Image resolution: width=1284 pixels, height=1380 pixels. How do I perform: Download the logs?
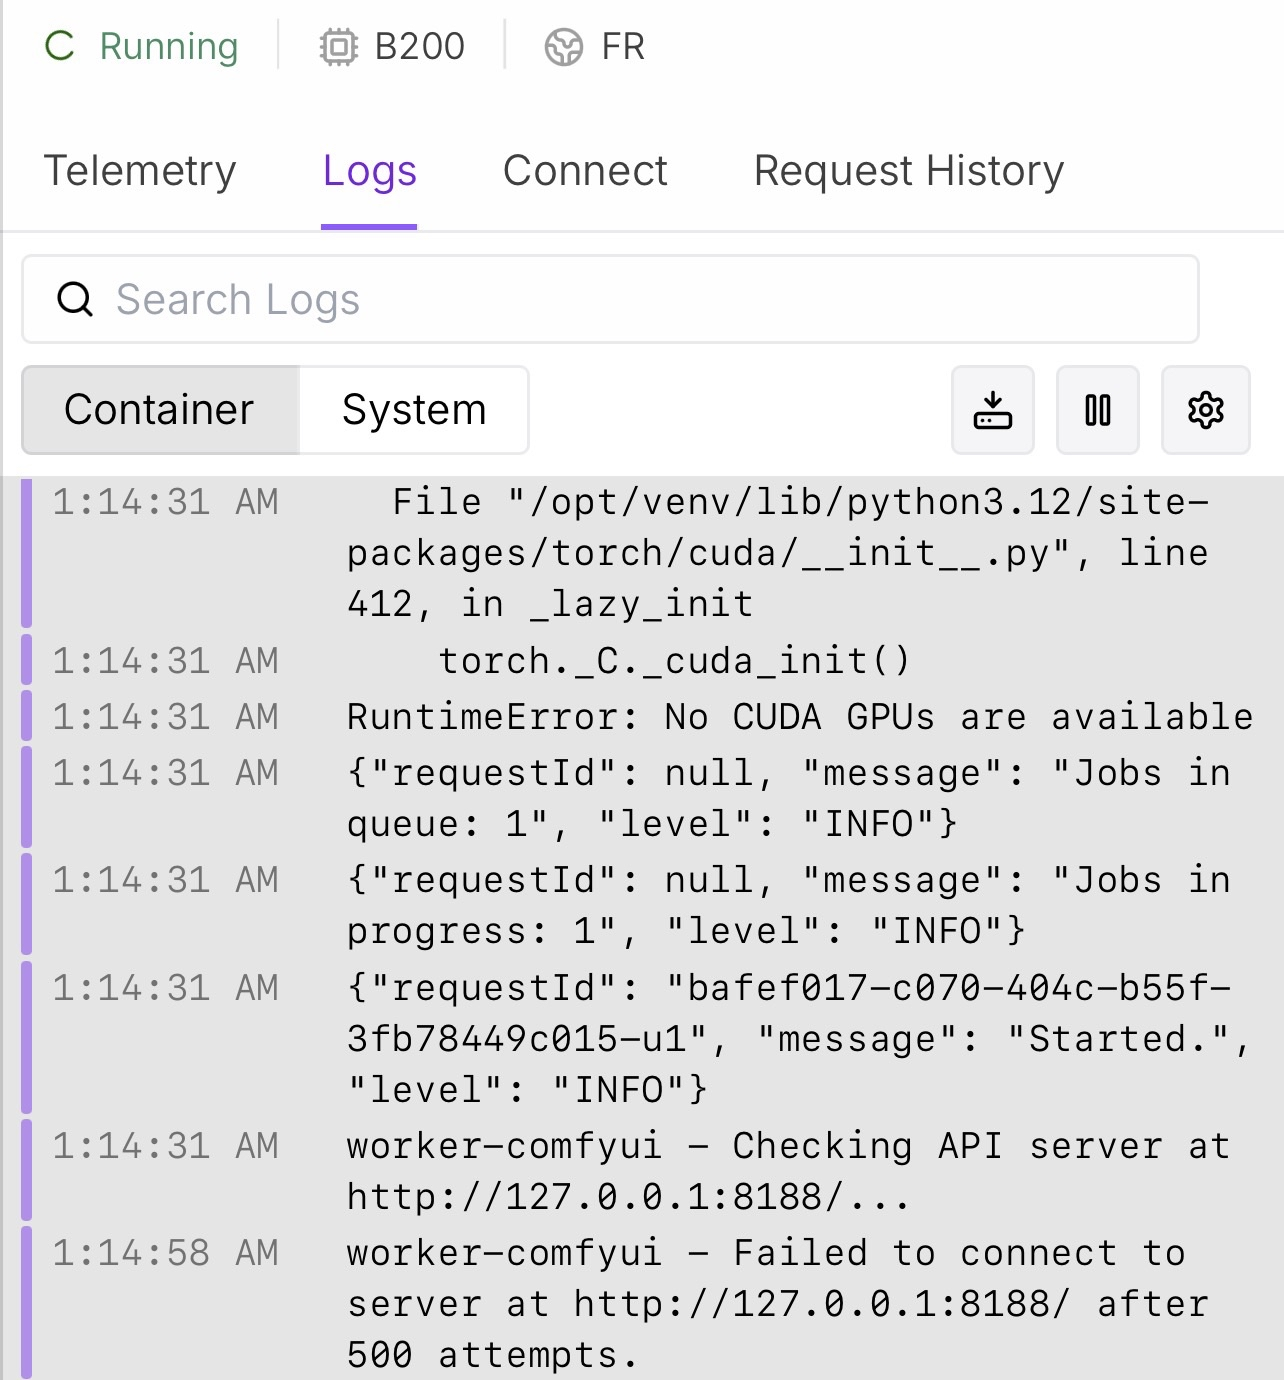[992, 410]
